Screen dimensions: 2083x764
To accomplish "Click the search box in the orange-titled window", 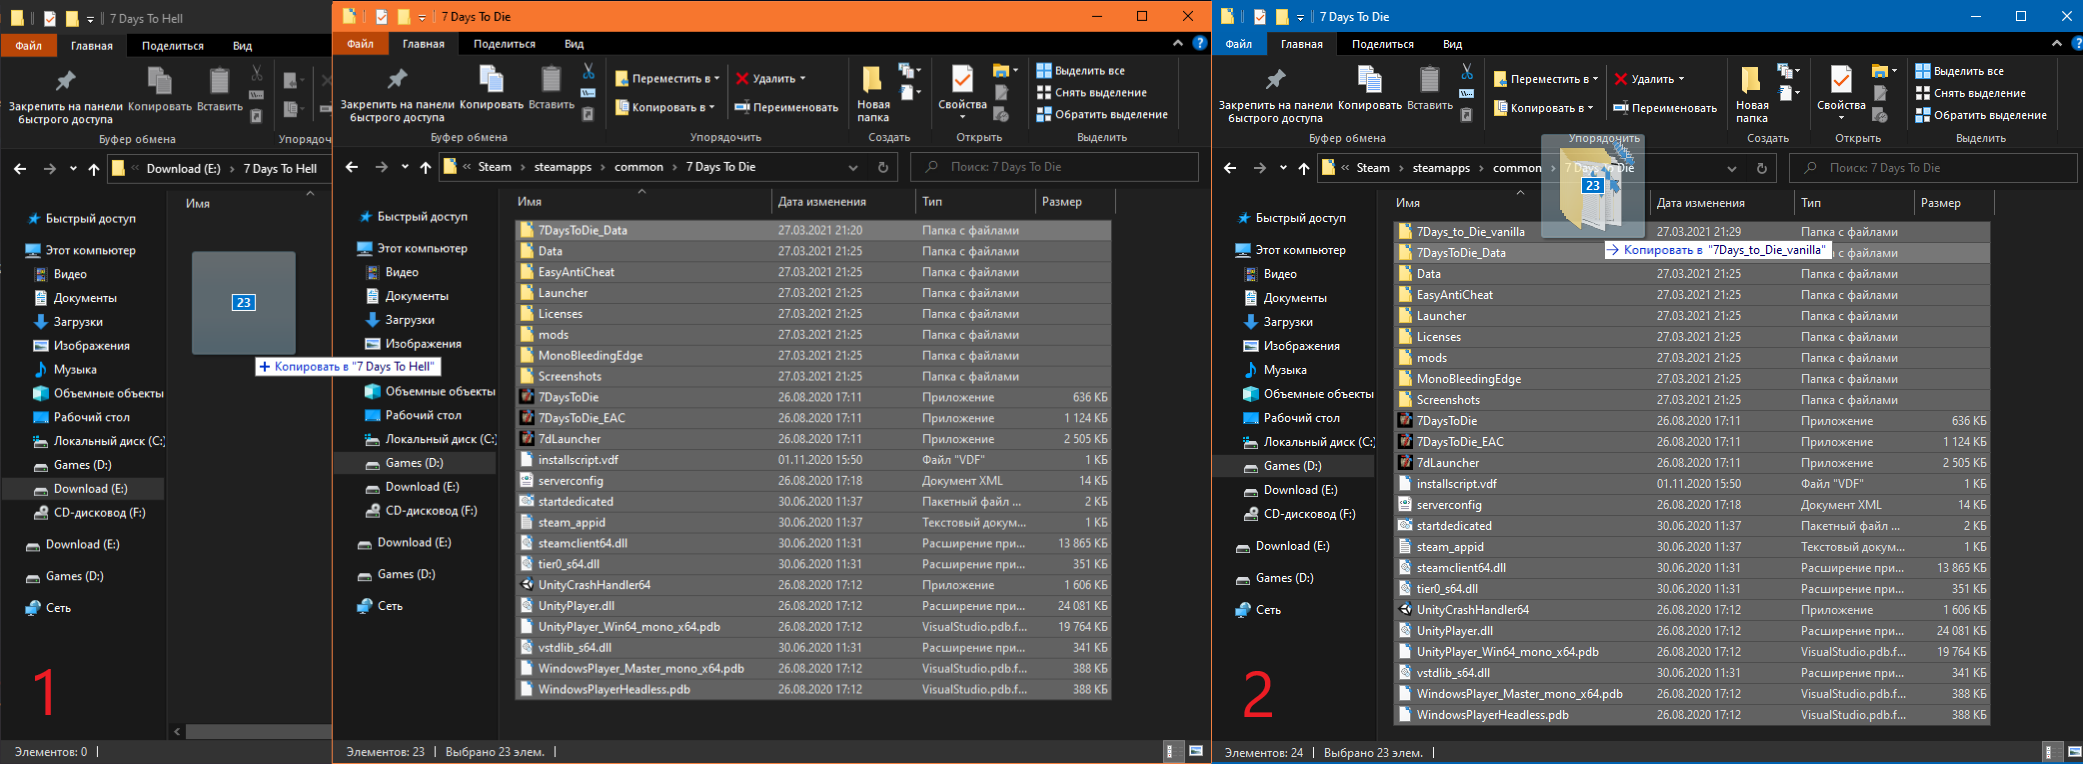I will [x=1055, y=167].
